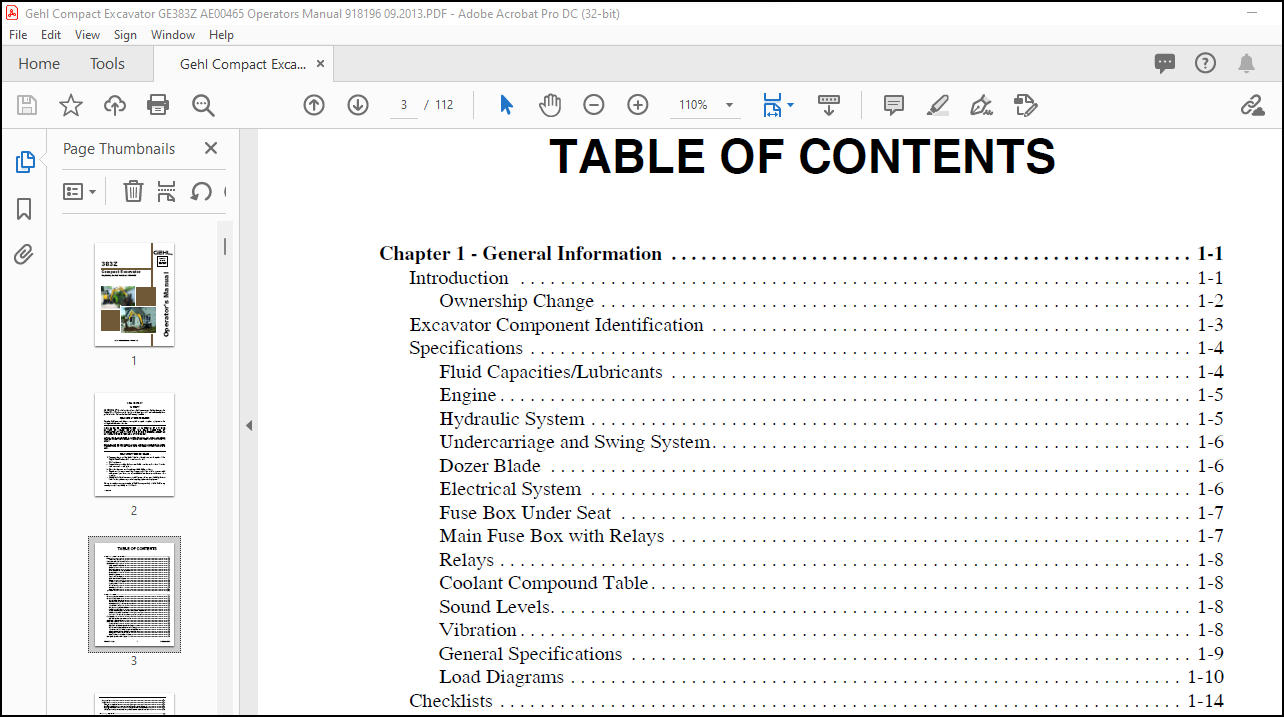The width and height of the screenshot is (1284, 717).
Task: Select page 2 thumbnail
Action: [x=134, y=444]
